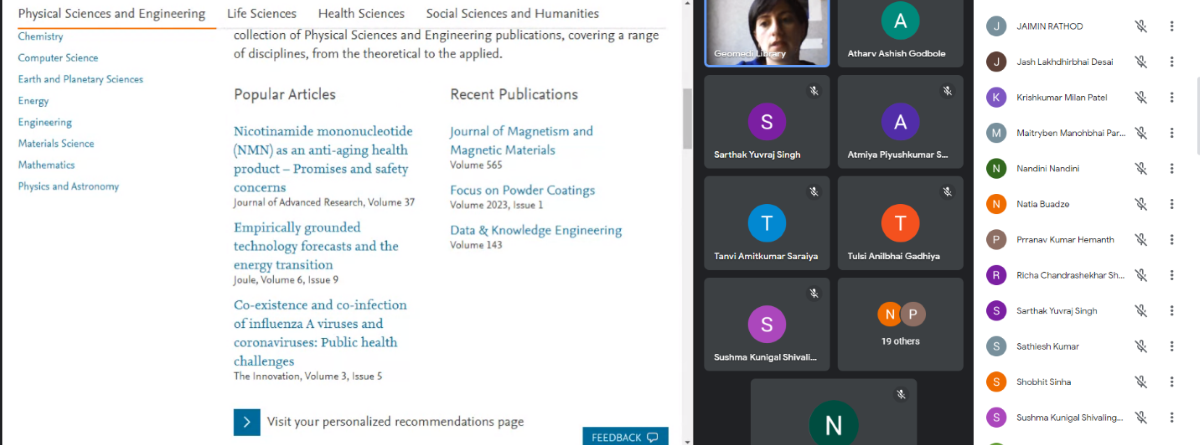Click muted mic icon for Maitryben Manohbhai
The height and width of the screenshot is (445, 1200).
pyautogui.click(x=1141, y=133)
